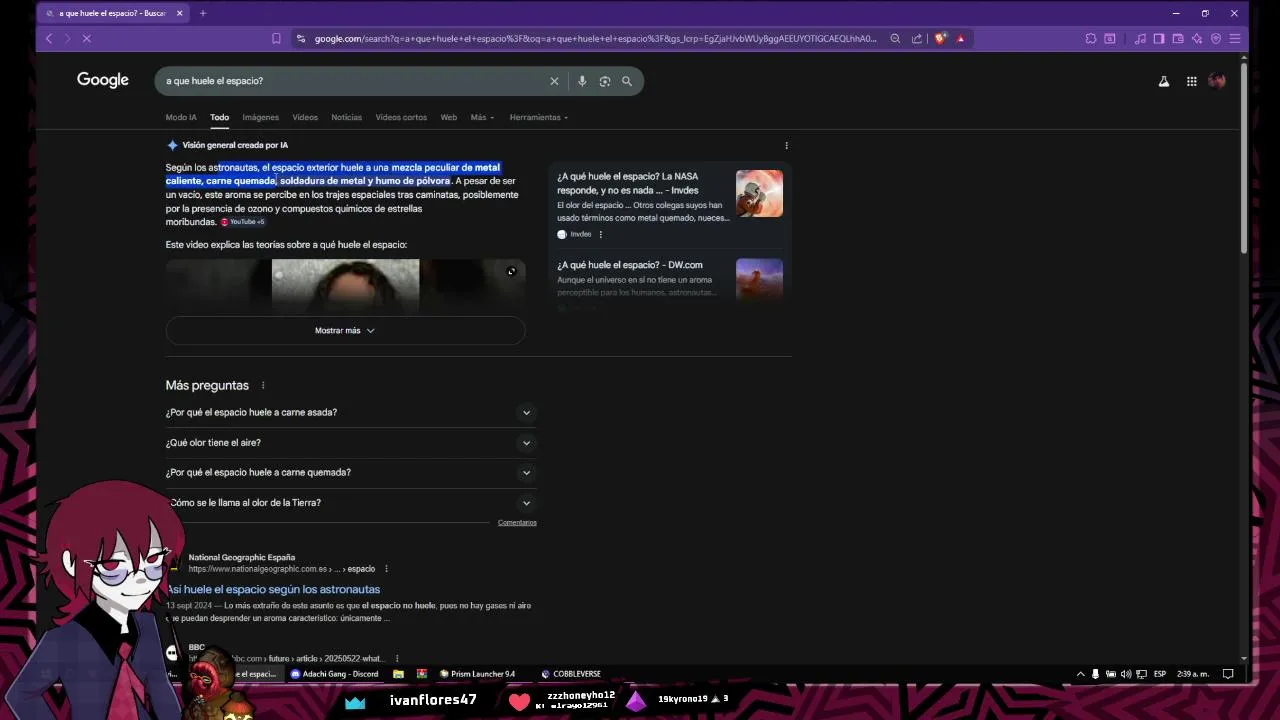Click the zoom magnifier icon in address bar

(896, 39)
